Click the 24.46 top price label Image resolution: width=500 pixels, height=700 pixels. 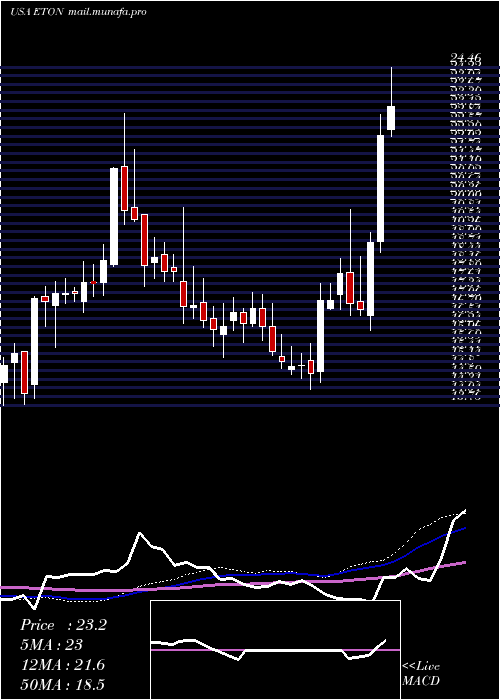coord(466,58)
